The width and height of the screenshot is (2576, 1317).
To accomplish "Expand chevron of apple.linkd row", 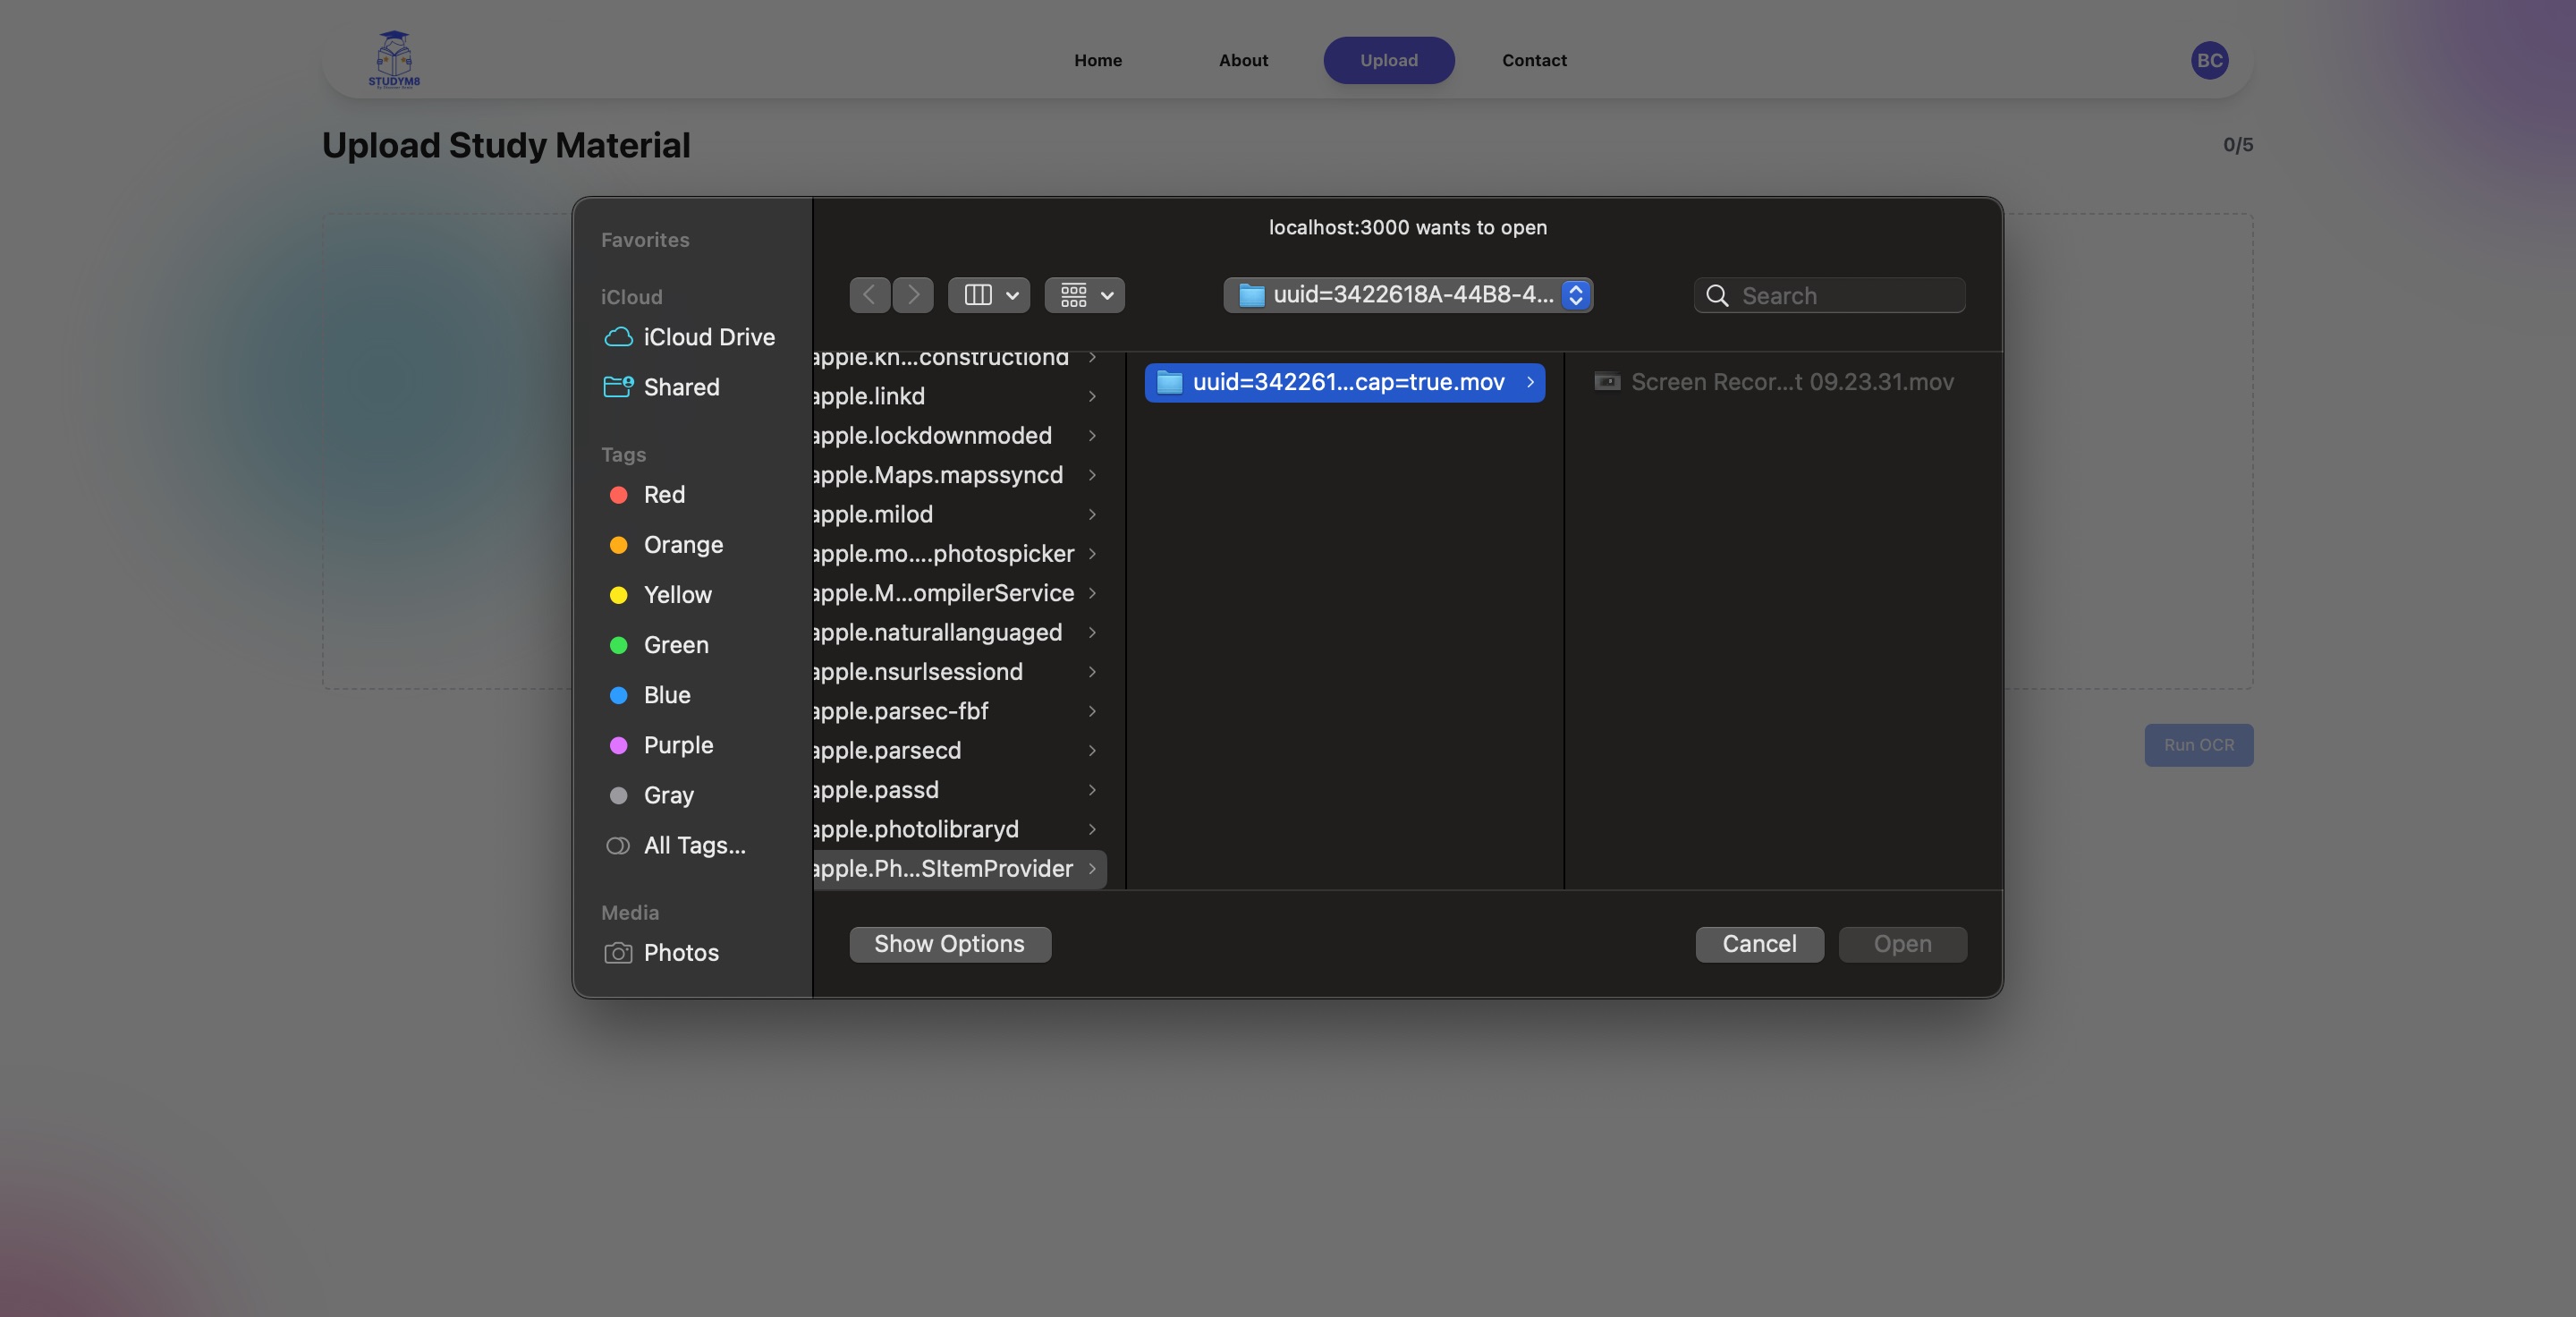I will [1092, 396].
